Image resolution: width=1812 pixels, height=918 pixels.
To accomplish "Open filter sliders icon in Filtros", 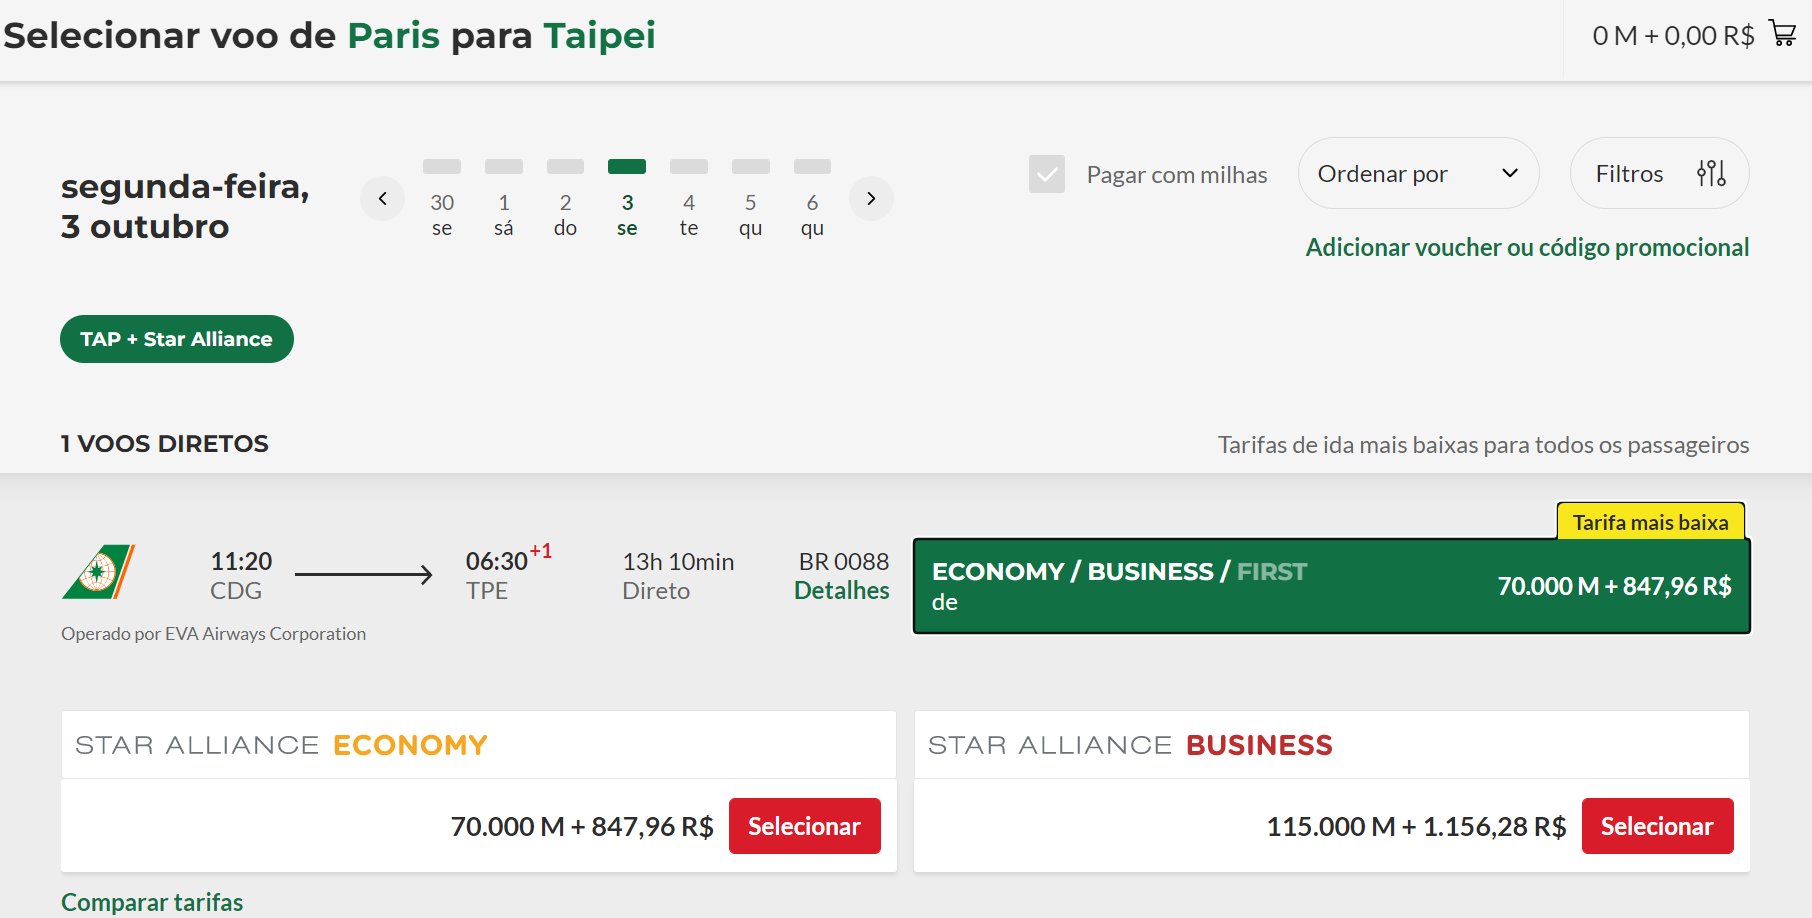I will point(1711,173).
